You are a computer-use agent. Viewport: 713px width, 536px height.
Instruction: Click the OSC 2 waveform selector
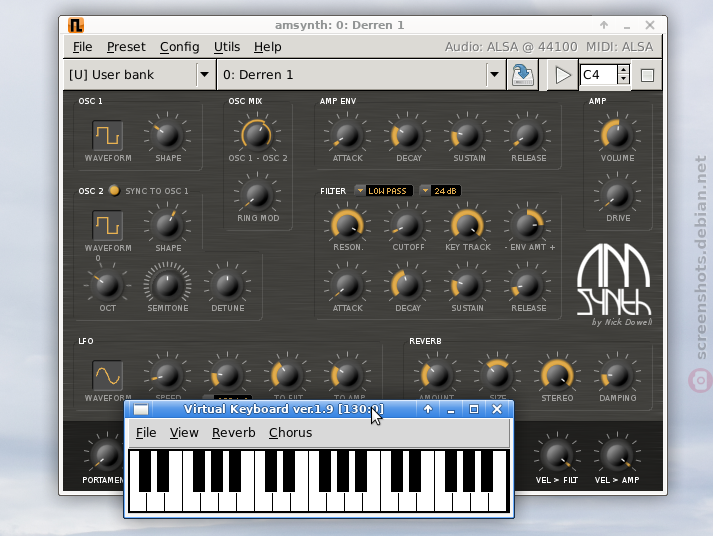click(x=108, y=225)
